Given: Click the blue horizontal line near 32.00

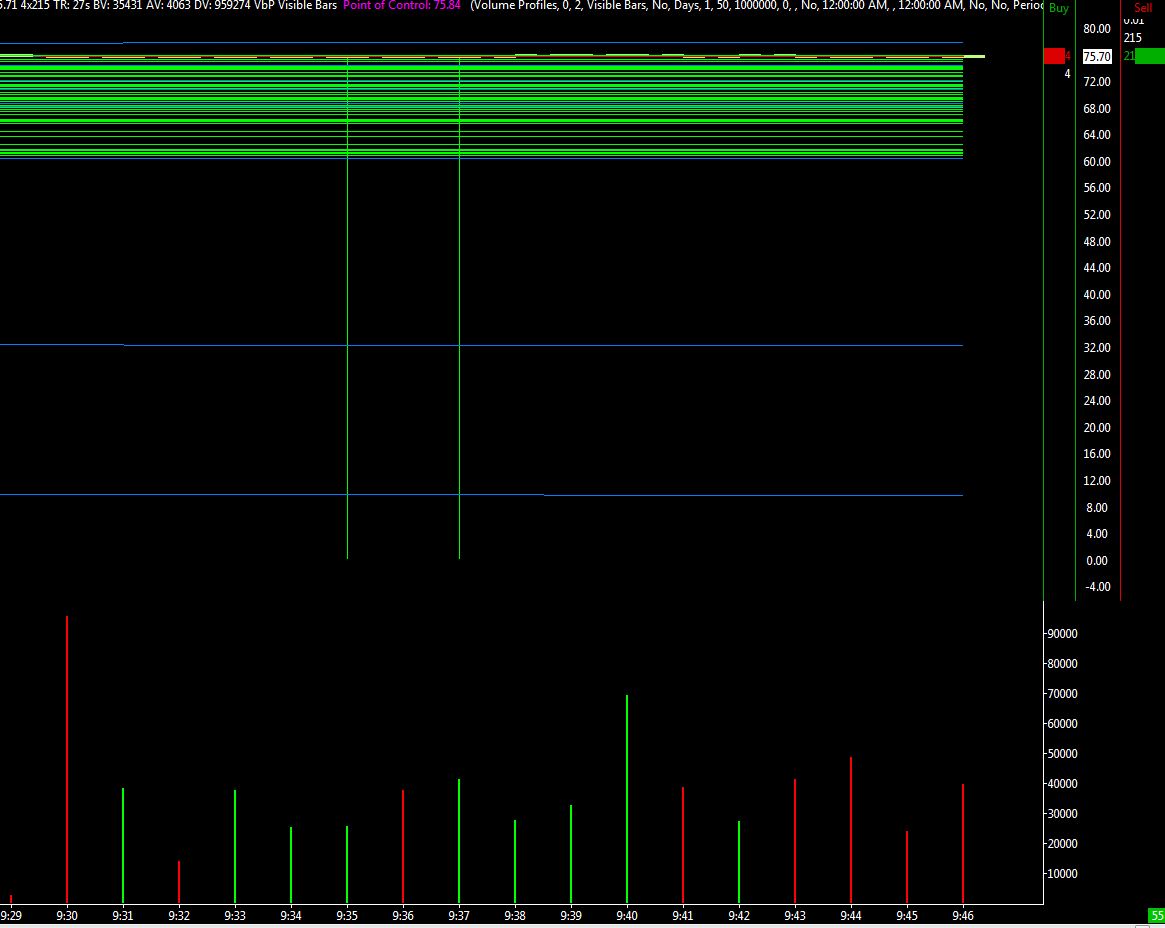Looking at the screenshot, I should click(481, 345).
